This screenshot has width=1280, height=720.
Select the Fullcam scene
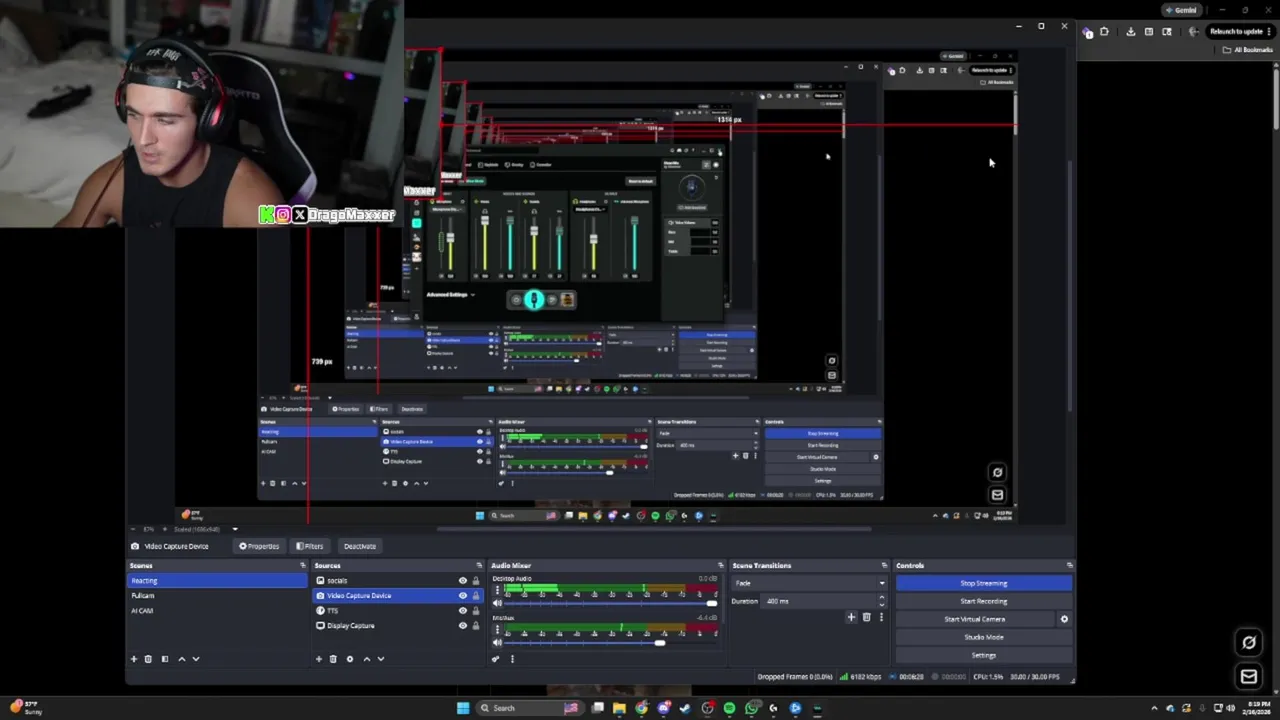click(218, 596)
